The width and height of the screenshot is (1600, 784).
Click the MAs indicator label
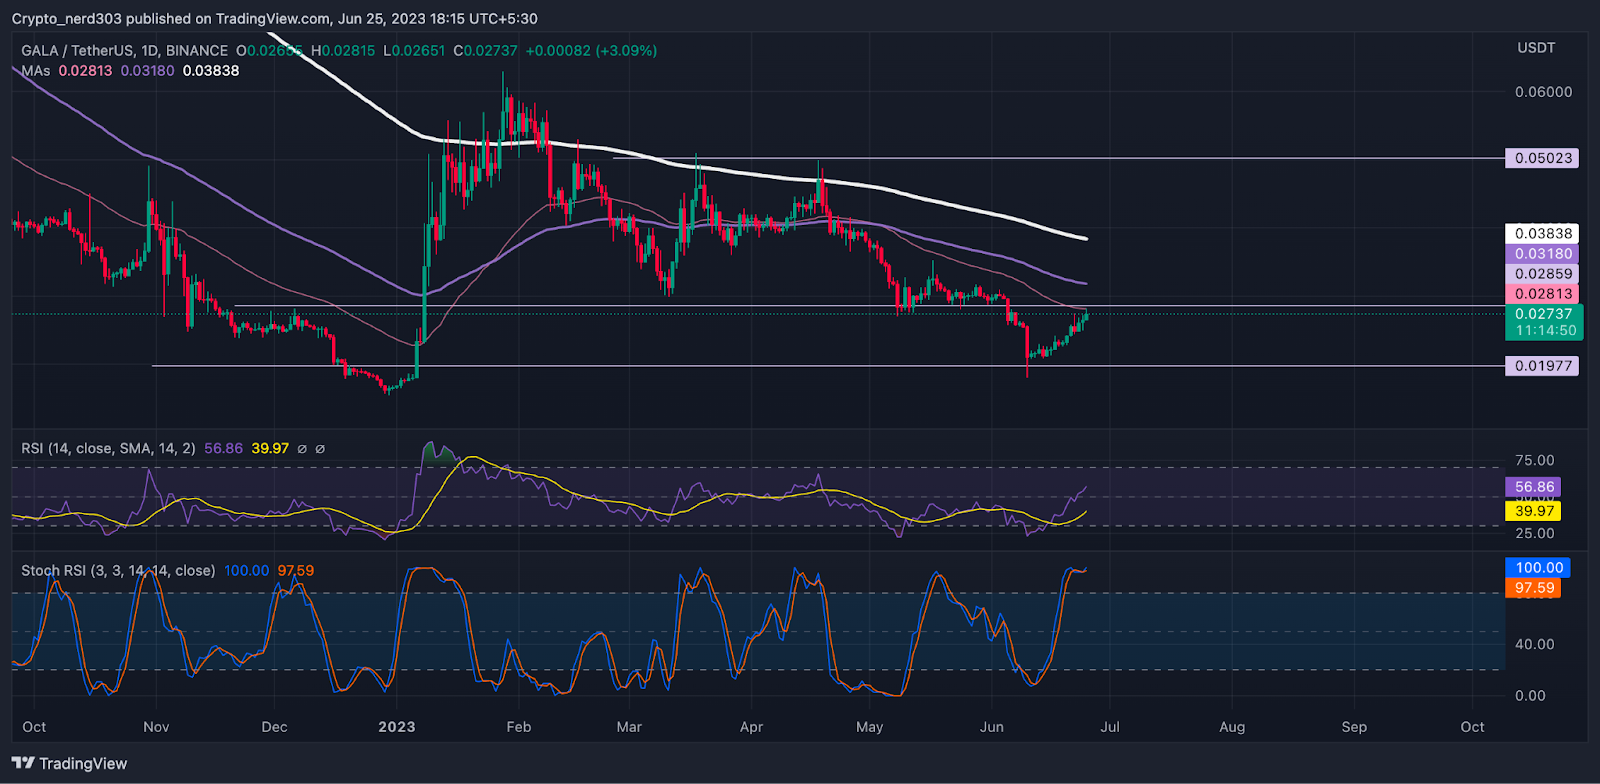click(36, 70)
